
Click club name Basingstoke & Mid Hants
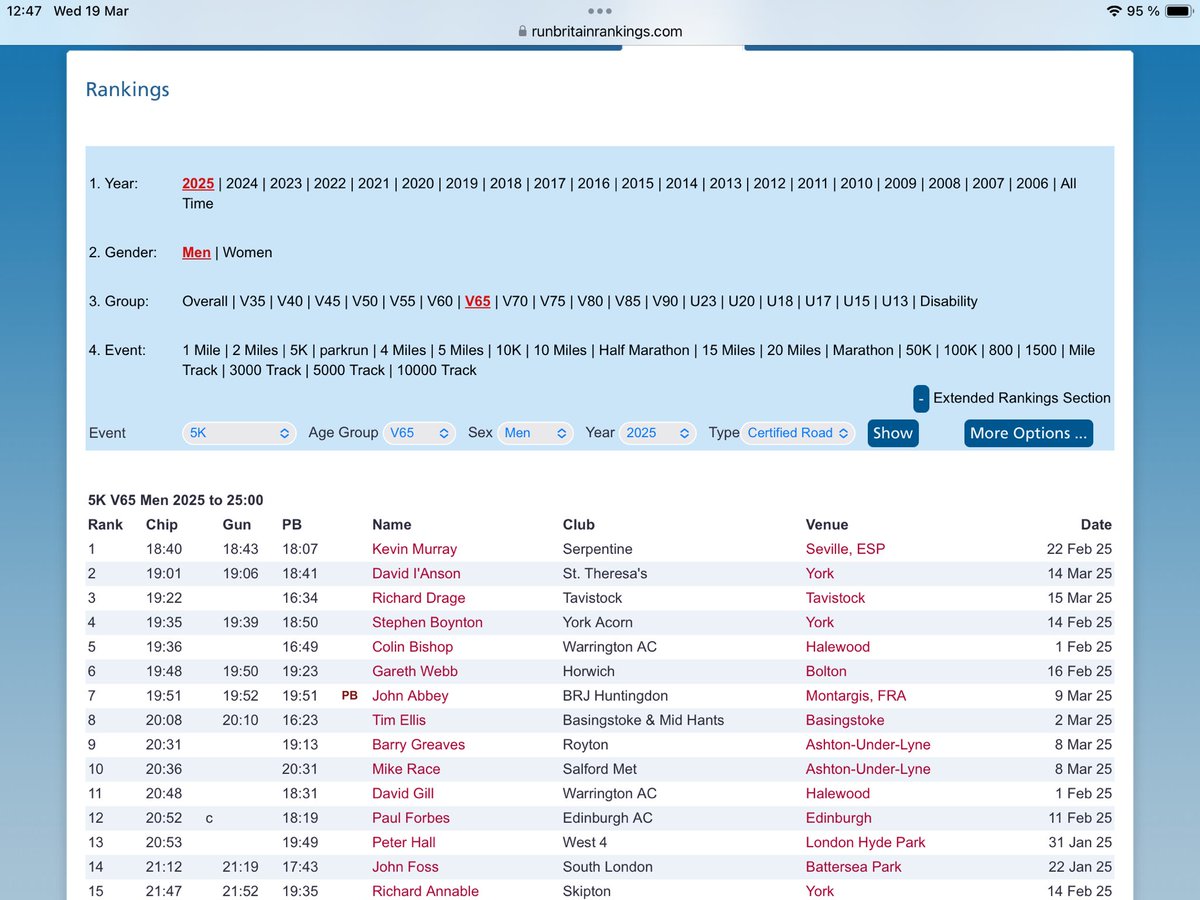pos(643,720)
